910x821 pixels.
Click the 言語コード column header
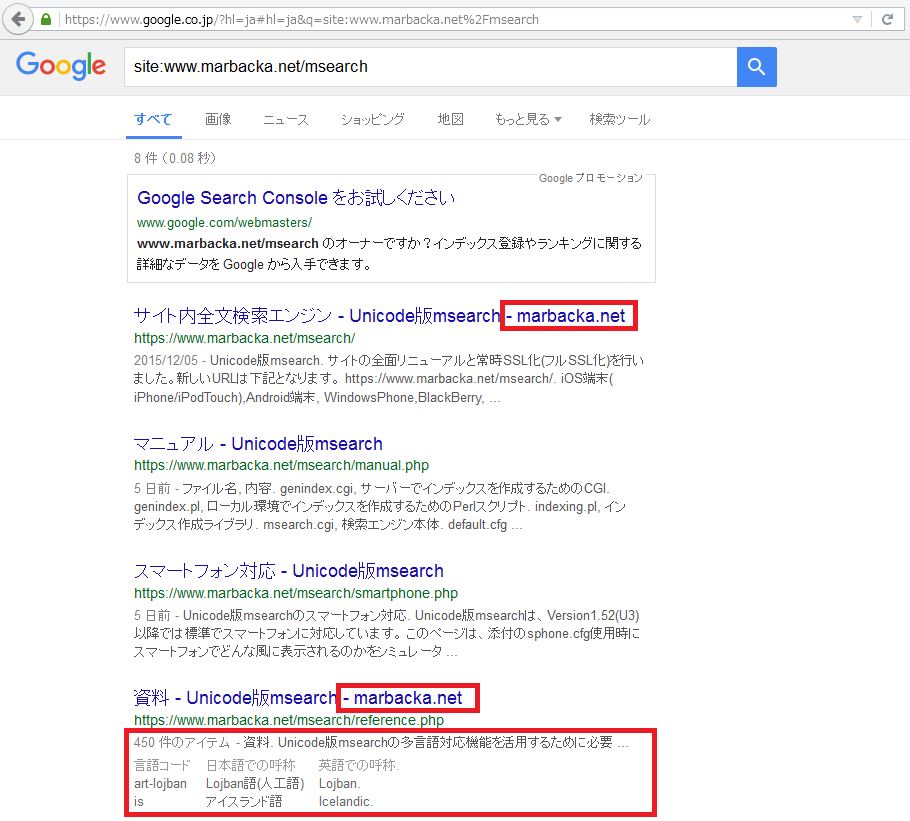tap(162, 765)
